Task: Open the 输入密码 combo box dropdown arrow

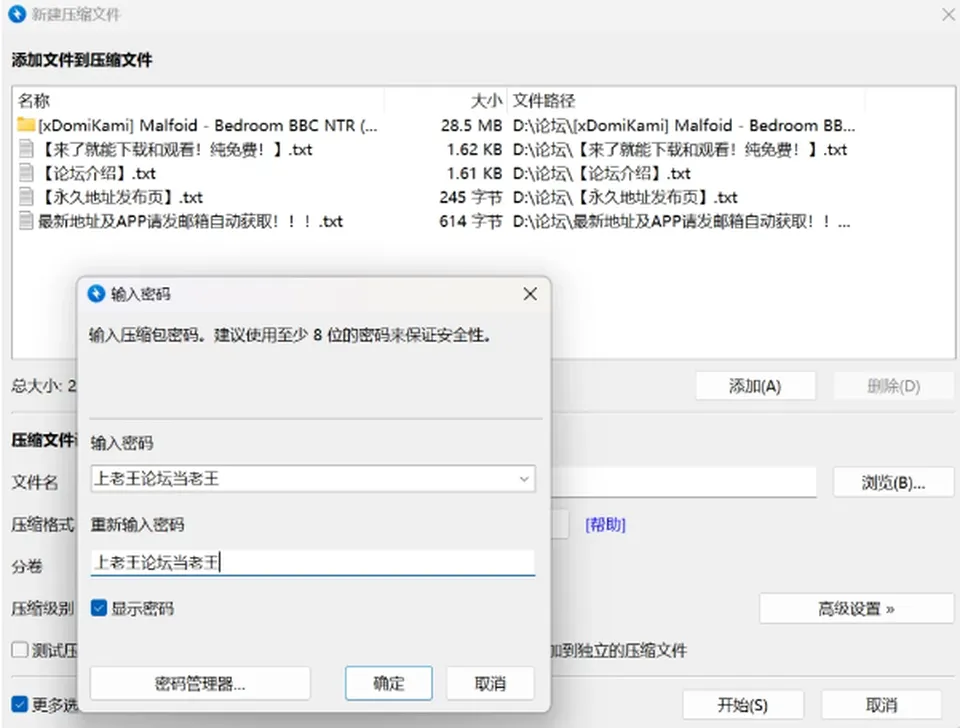Action: 524,479
